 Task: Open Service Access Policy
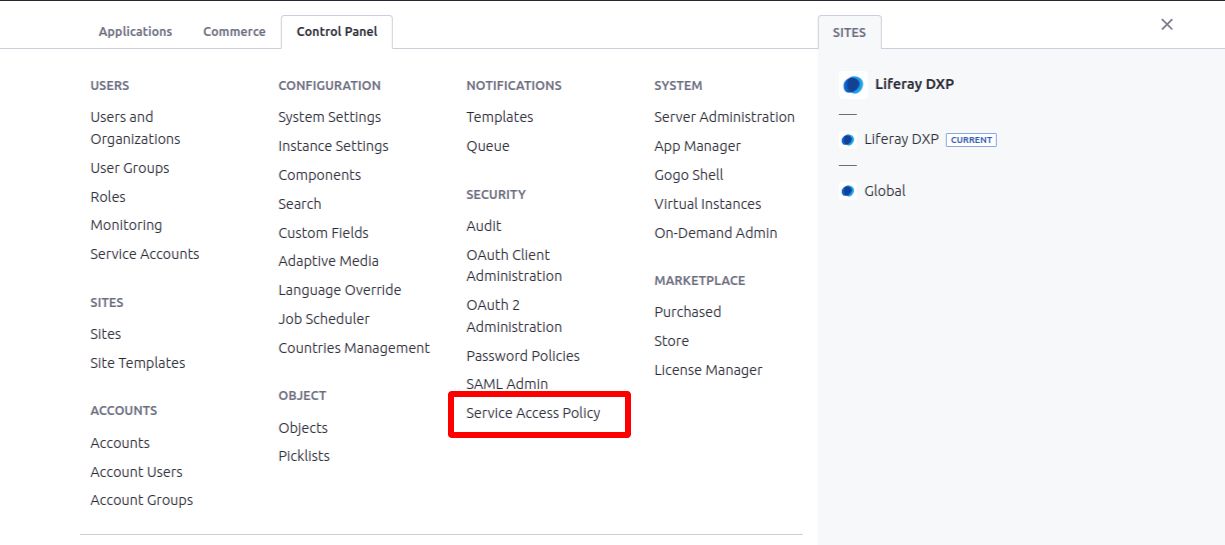coord(533,413)
